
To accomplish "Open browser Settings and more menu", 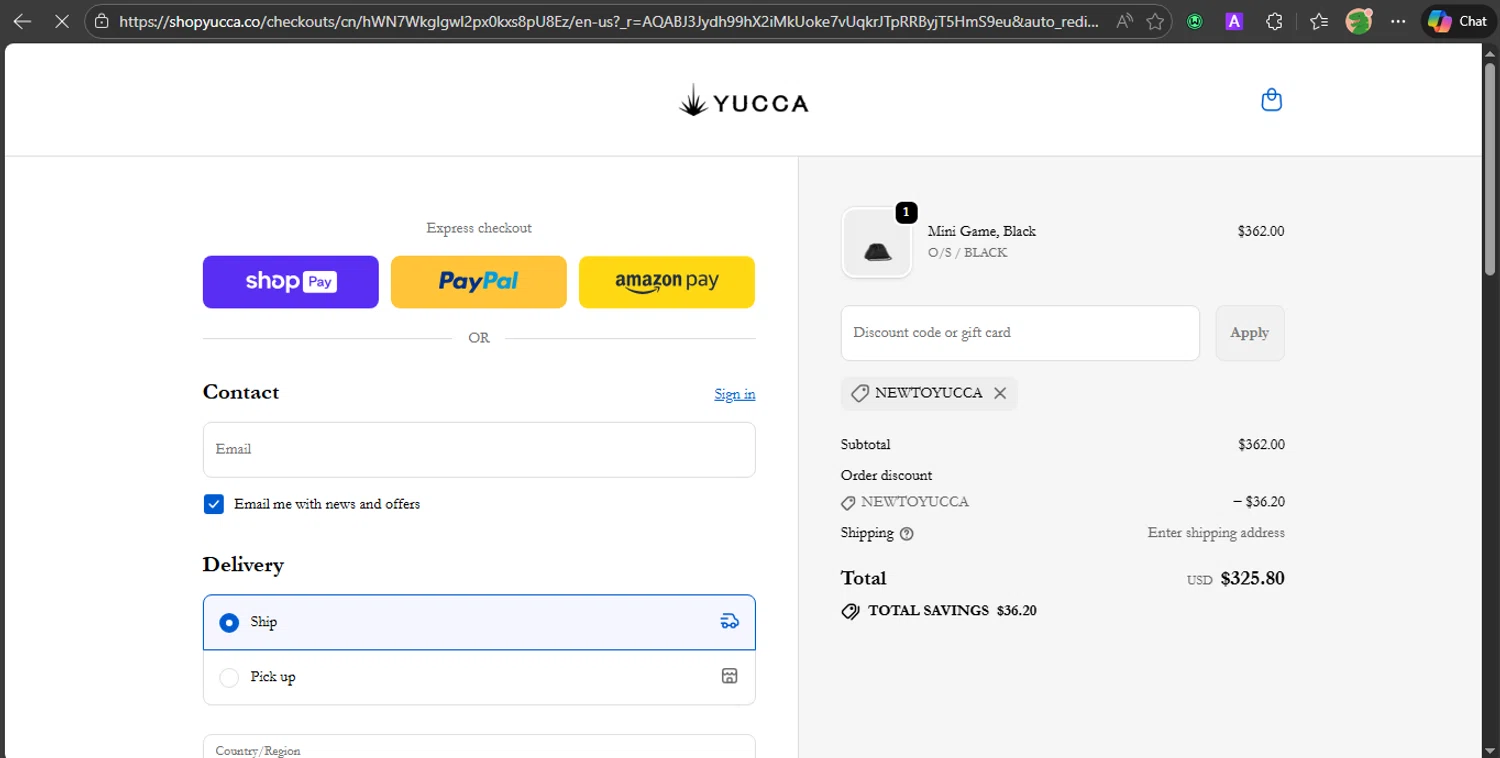I will (x=1398, y=21).
